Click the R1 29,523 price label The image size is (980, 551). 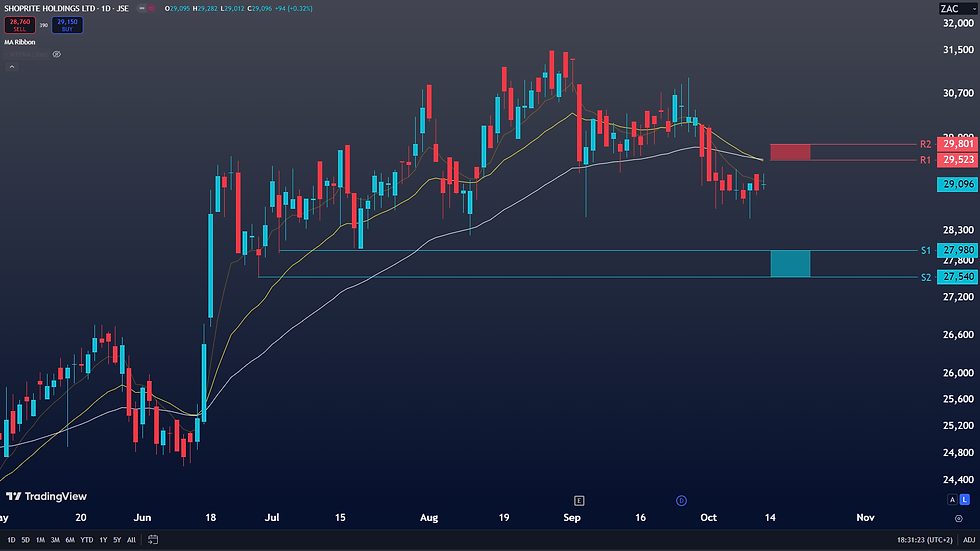[x=958, y=160]
